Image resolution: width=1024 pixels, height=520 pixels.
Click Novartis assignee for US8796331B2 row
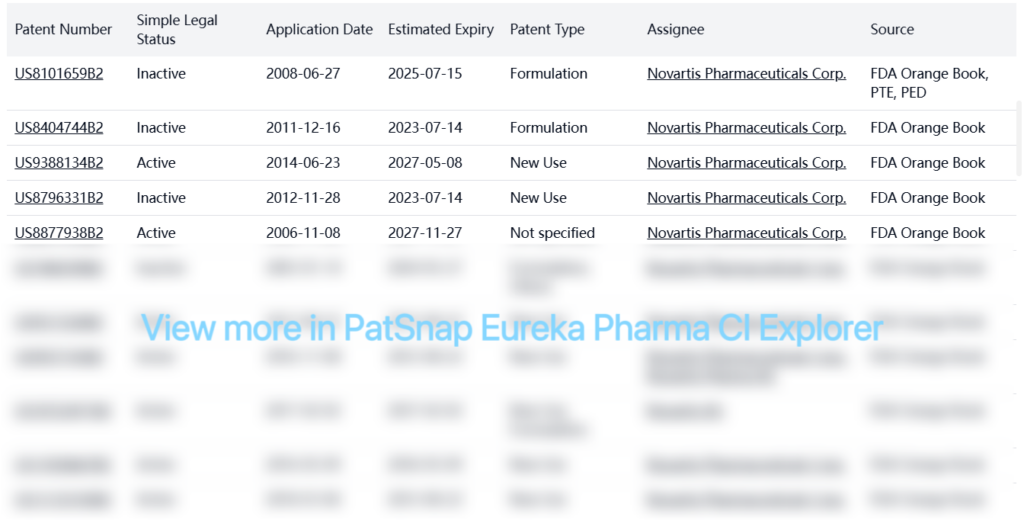point(746,198)
